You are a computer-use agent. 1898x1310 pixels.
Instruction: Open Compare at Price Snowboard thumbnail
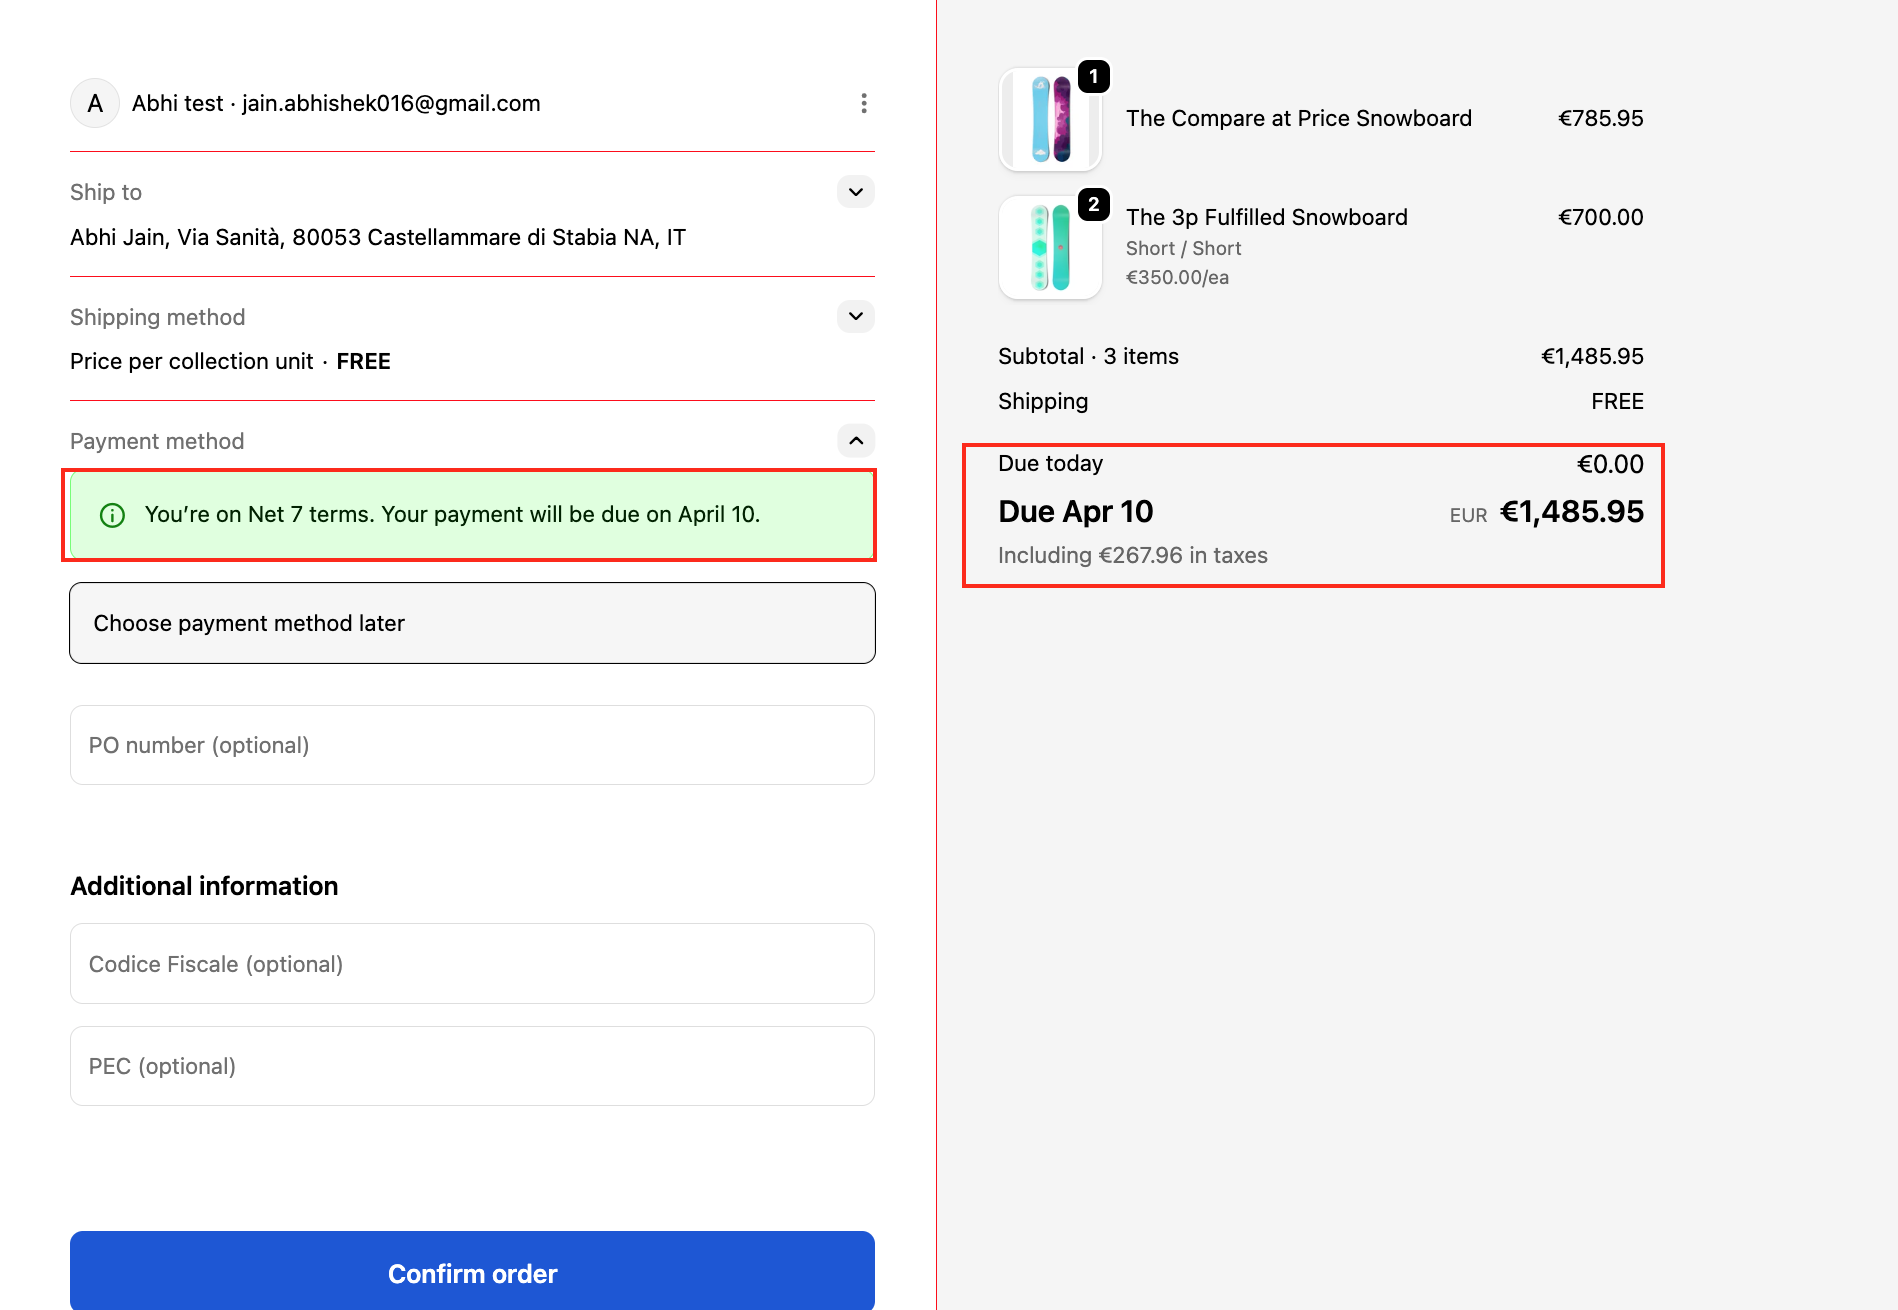pyautogui.click(x=1049, y=120)
